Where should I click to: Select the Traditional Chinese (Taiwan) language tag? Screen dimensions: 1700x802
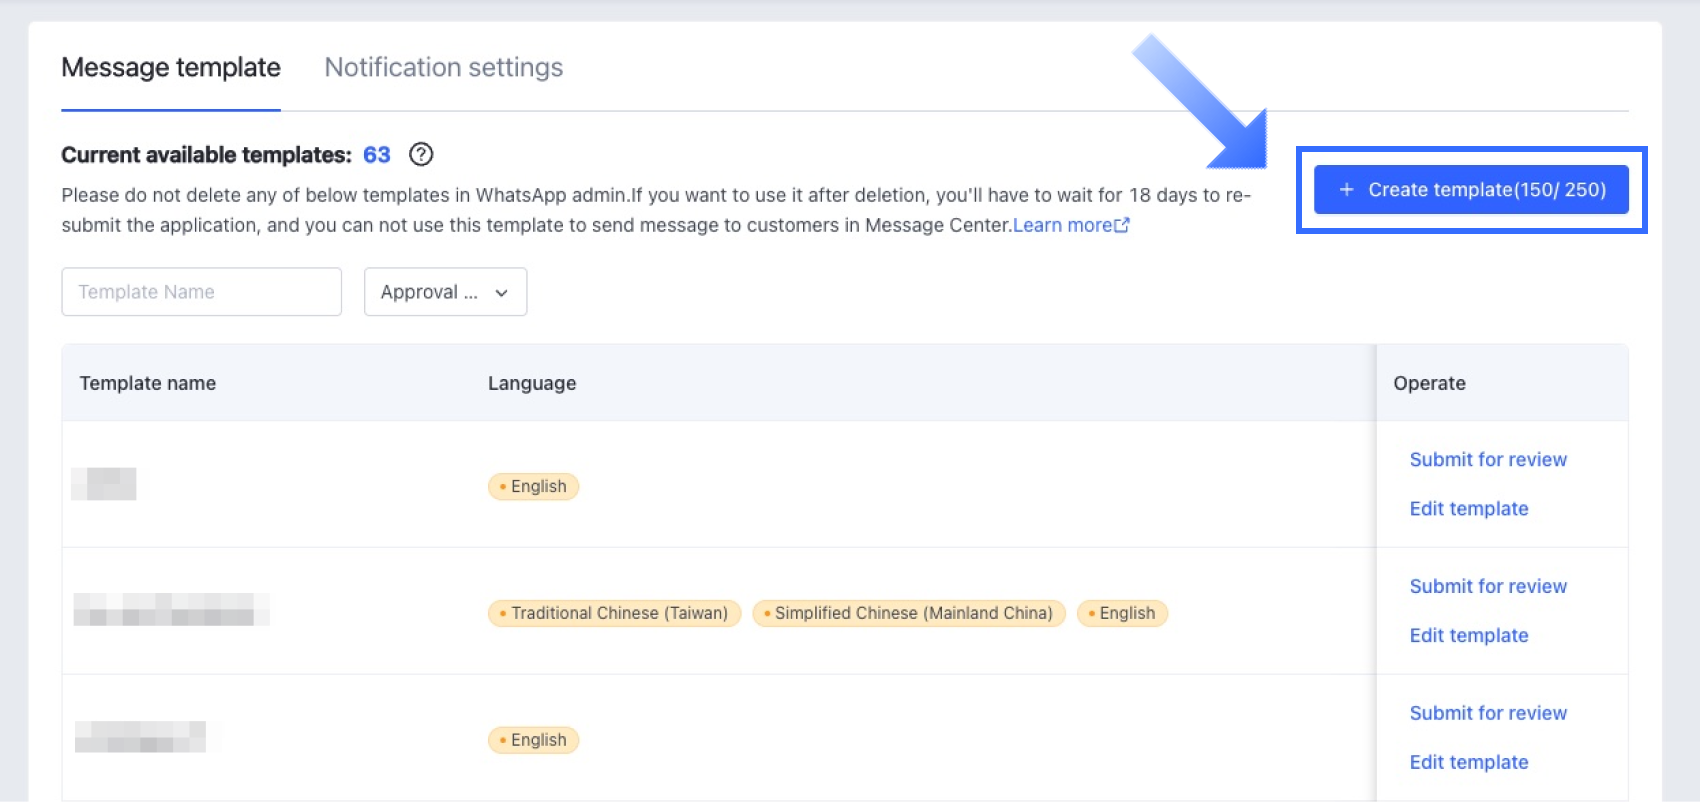coord(614,613)
